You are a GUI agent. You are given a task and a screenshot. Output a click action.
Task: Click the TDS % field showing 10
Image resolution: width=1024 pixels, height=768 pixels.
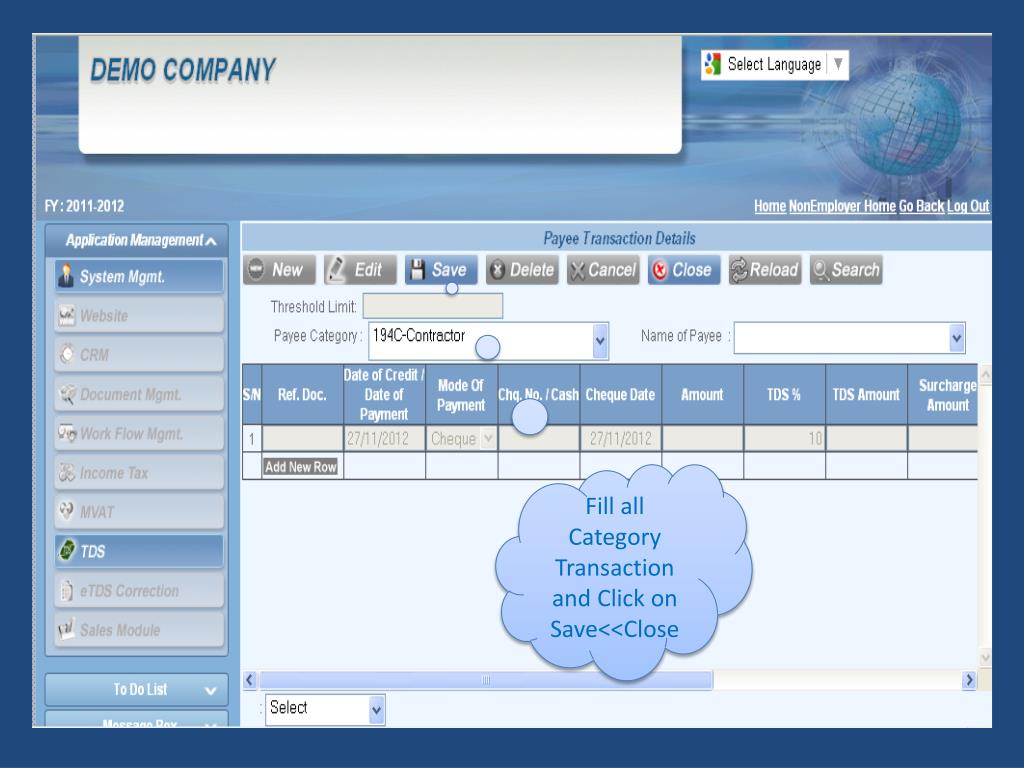click(784, 438)
